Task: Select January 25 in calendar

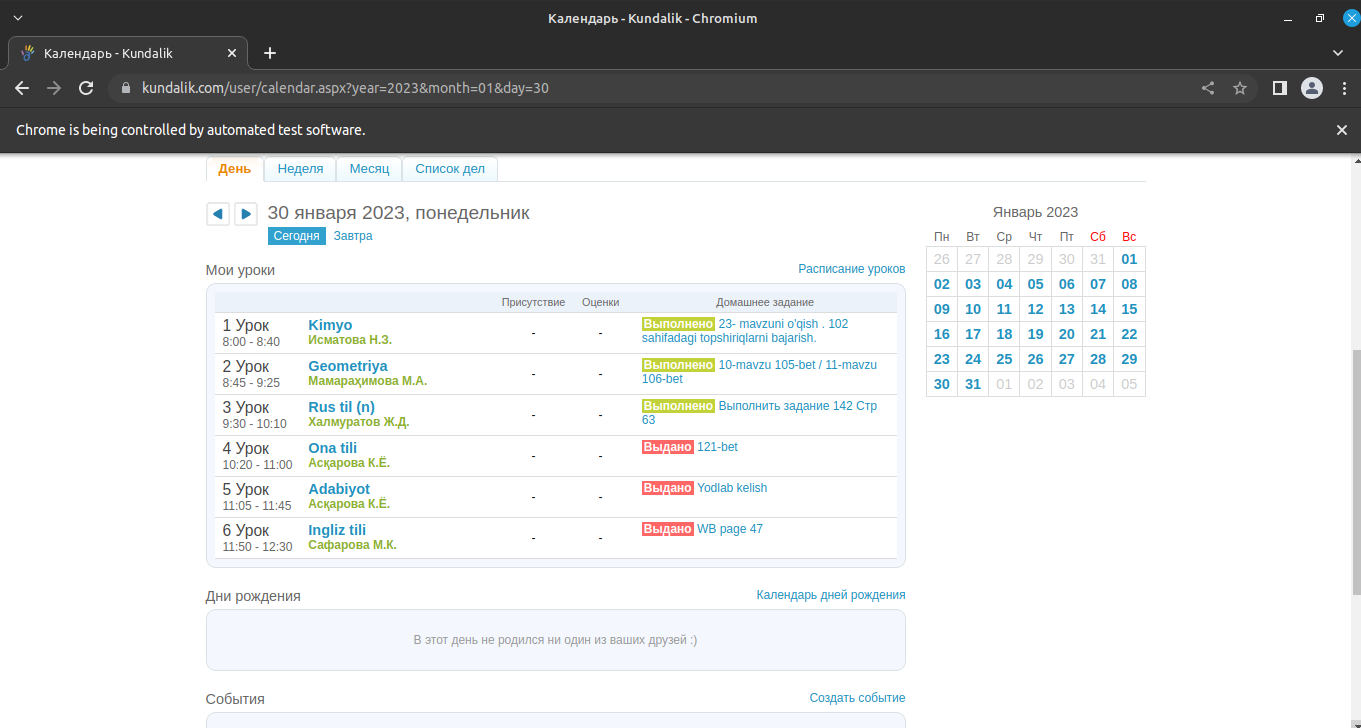Action: [1004, 359]
